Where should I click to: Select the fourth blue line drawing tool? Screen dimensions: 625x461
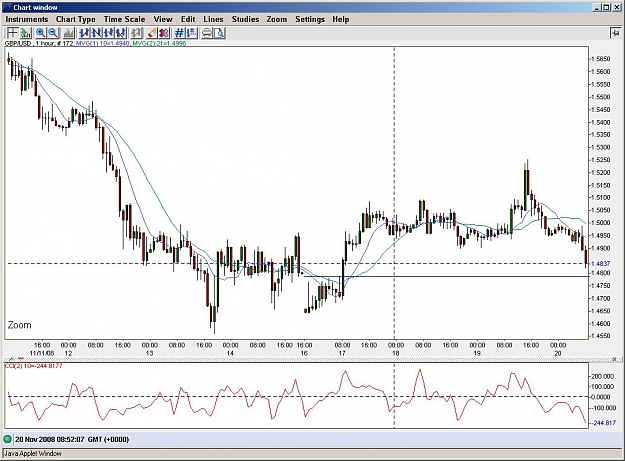pyautogui.click(x=121, y=33)
